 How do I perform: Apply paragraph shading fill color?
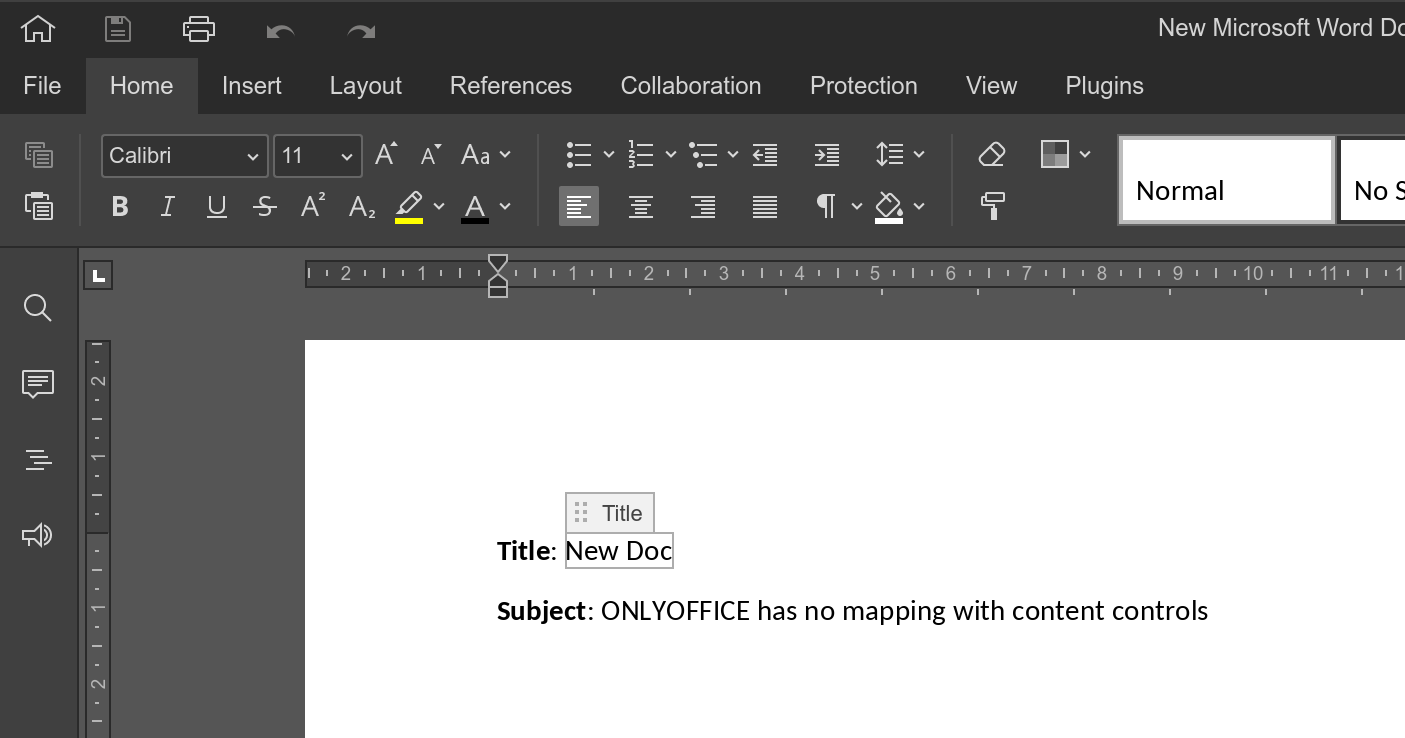point(889,207)
